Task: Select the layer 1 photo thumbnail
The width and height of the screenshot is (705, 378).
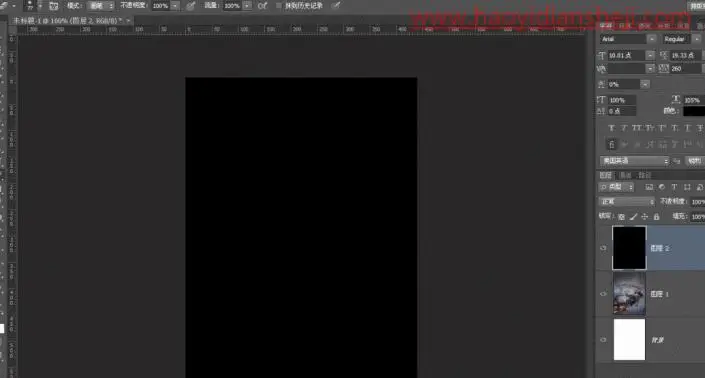Action: pyautogui.click(x=629, y=294)
